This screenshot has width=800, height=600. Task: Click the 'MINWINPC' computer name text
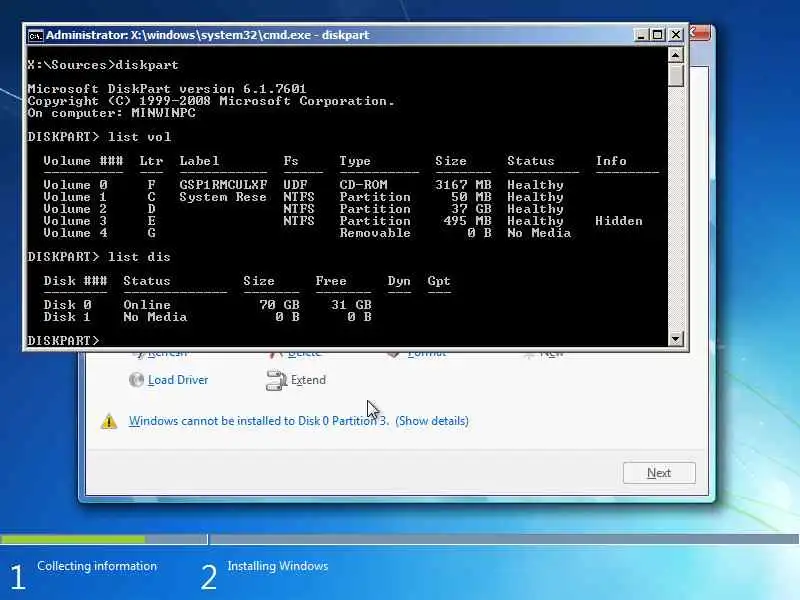coord(163,113)
